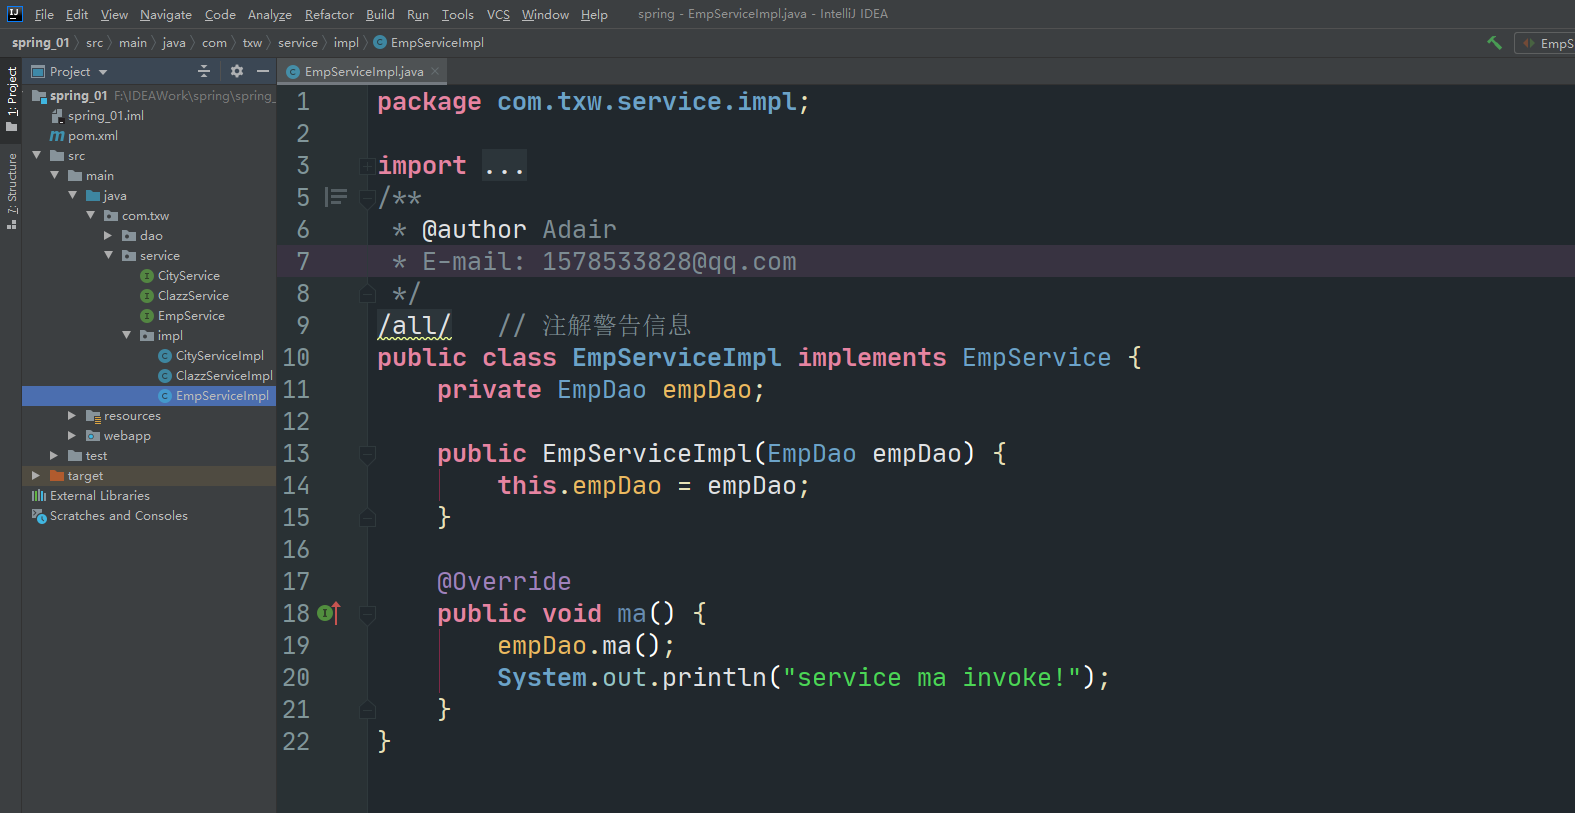
Task: Fold the constructor at line 13
Action: pyautogui.click(x=368, y=454)
